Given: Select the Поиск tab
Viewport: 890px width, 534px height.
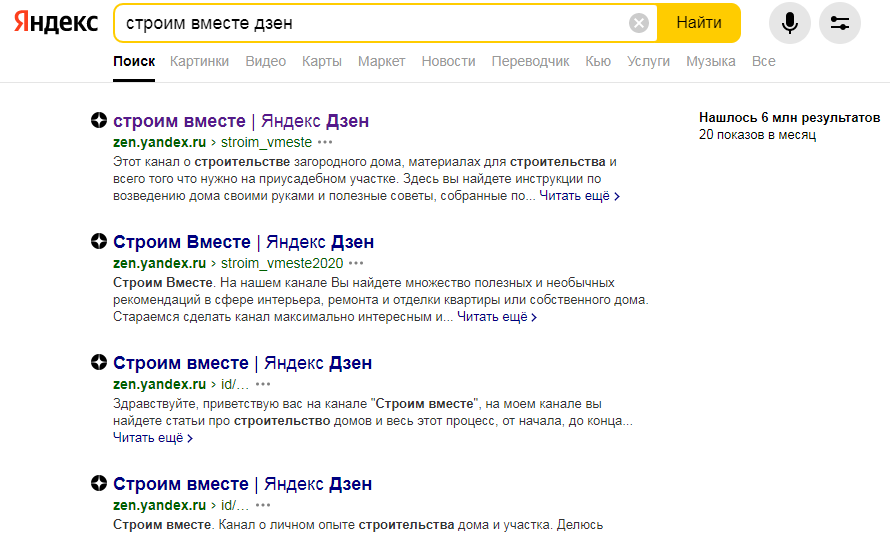Looking at the screenshot, I should (134, 61).
